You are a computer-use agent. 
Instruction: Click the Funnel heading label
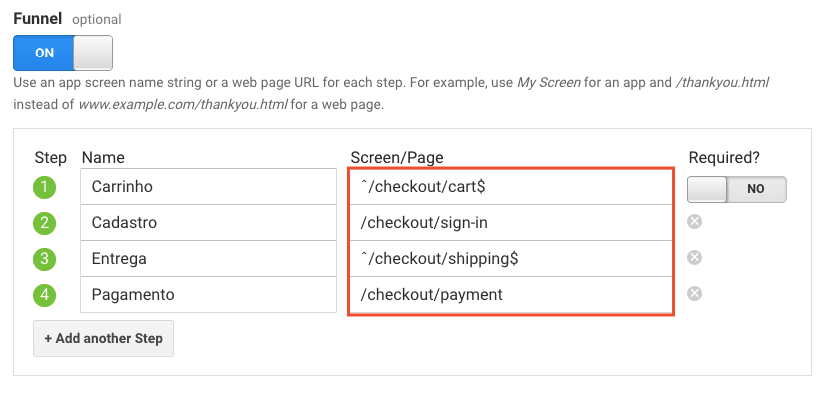click(37, 19)
